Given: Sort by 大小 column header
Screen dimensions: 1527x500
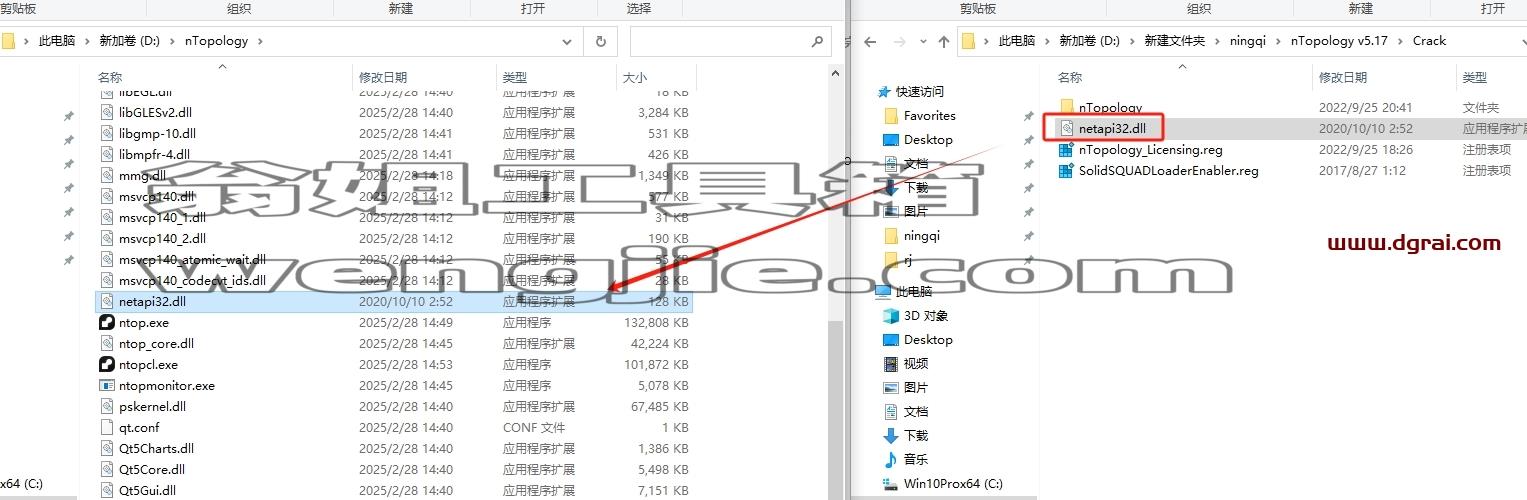Looking at the screenshot, I should [x=634, y=77].
